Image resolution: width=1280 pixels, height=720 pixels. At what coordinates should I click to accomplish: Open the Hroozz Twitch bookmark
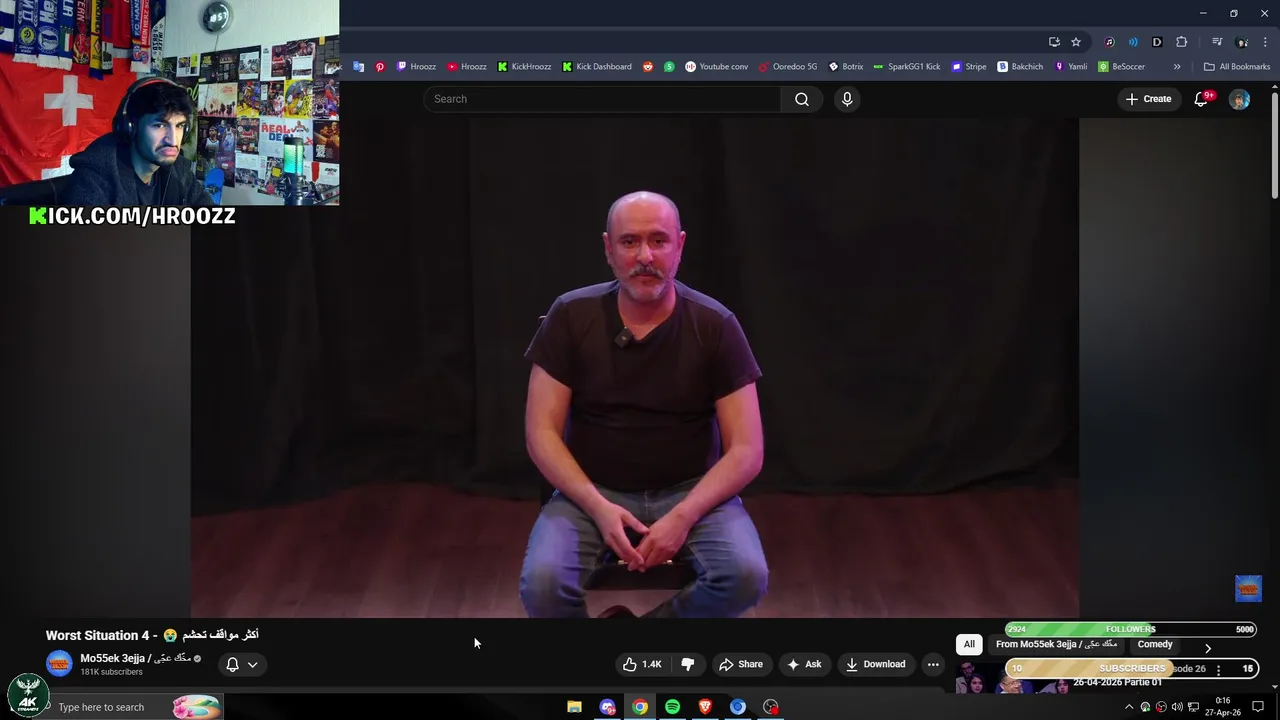tap(416, 67)
